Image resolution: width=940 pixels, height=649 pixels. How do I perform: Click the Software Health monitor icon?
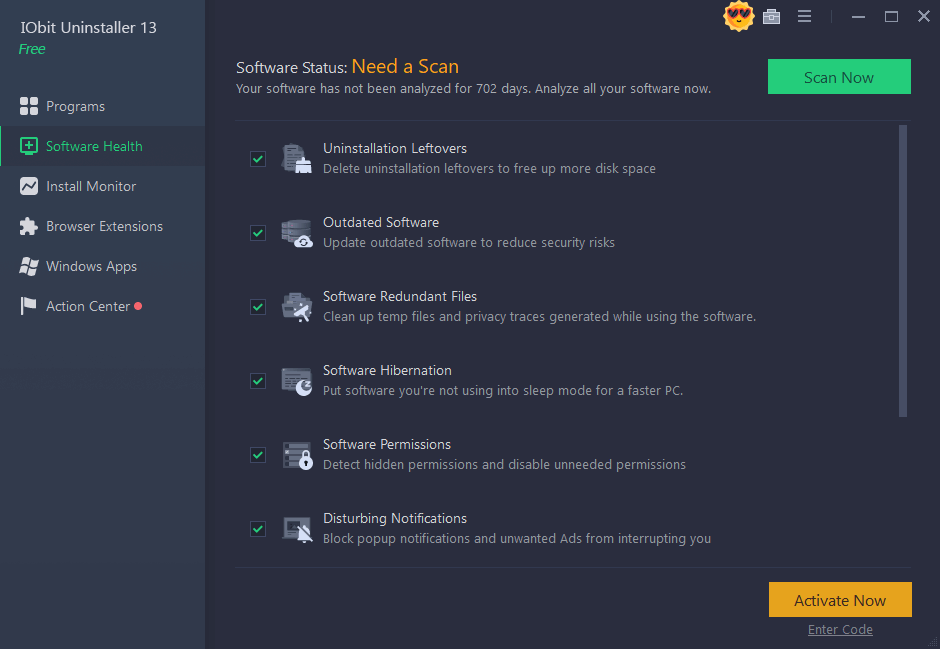28,146
